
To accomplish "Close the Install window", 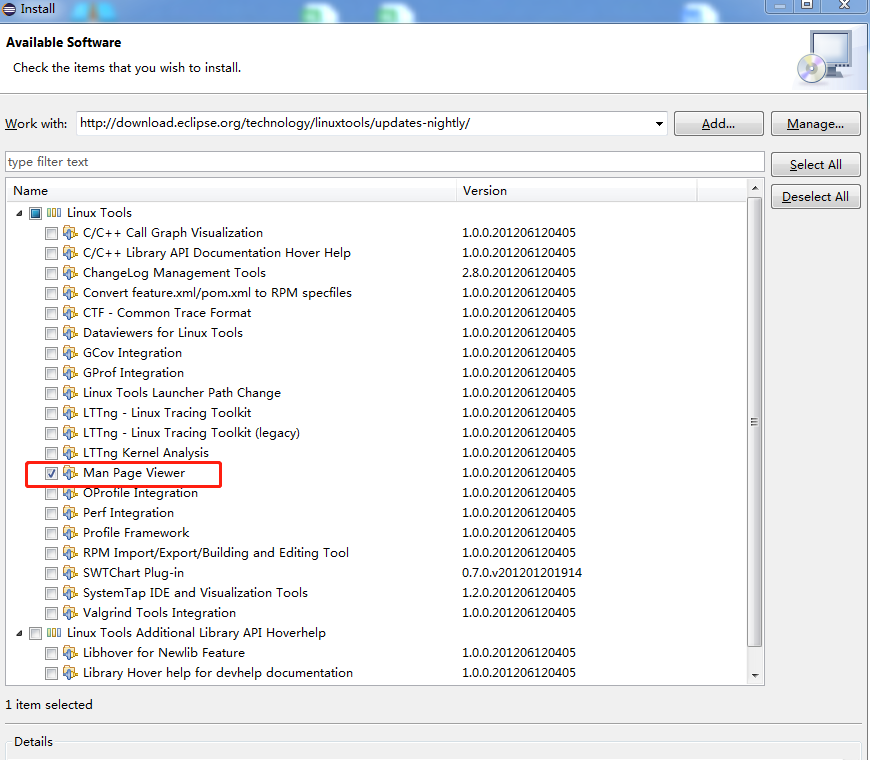I will [844, 5].
